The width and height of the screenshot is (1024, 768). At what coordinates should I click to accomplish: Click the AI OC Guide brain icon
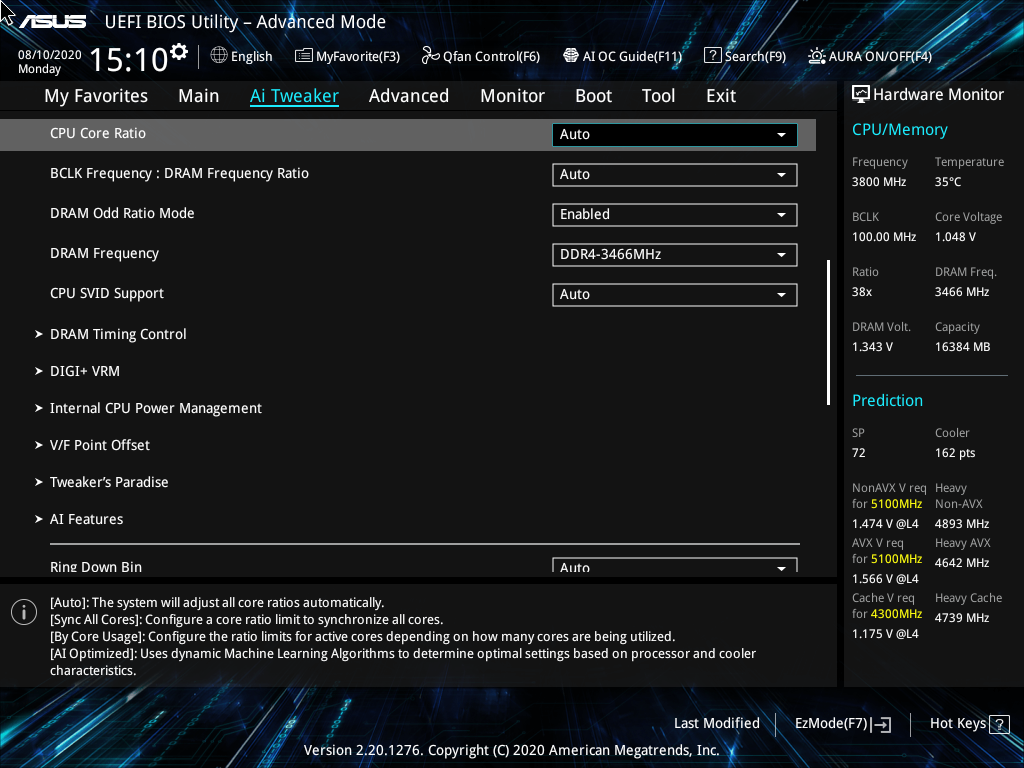pos(571,56)
